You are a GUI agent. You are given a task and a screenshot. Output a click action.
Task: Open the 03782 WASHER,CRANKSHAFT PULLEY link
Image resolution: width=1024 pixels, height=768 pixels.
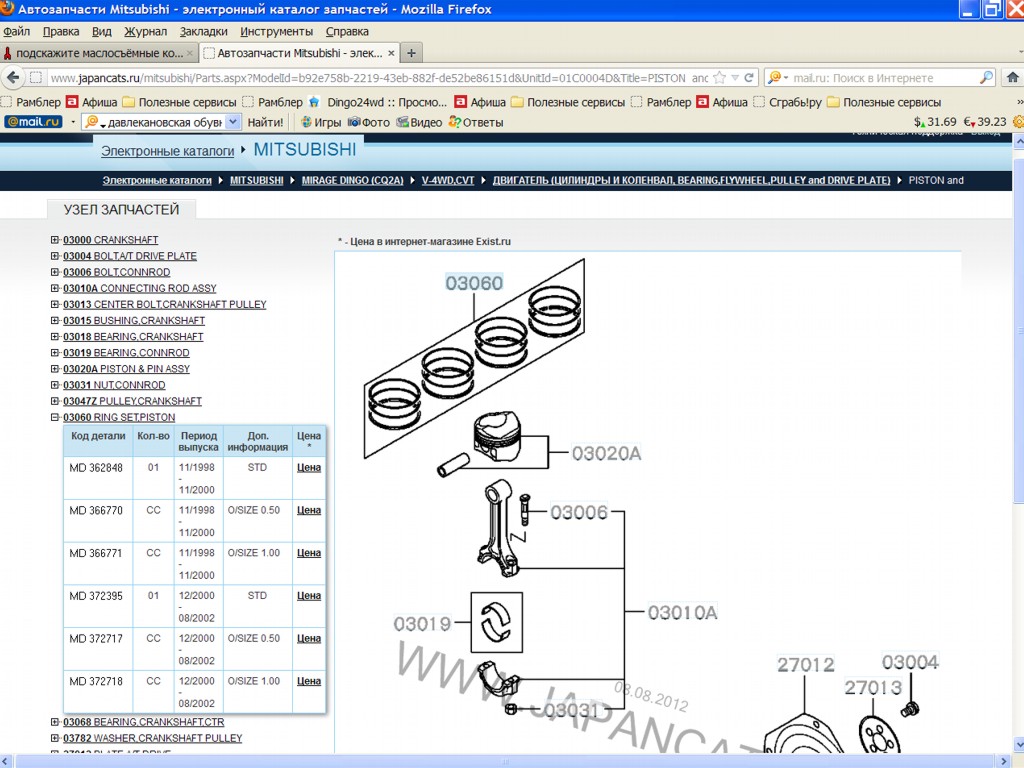(152, 738)
